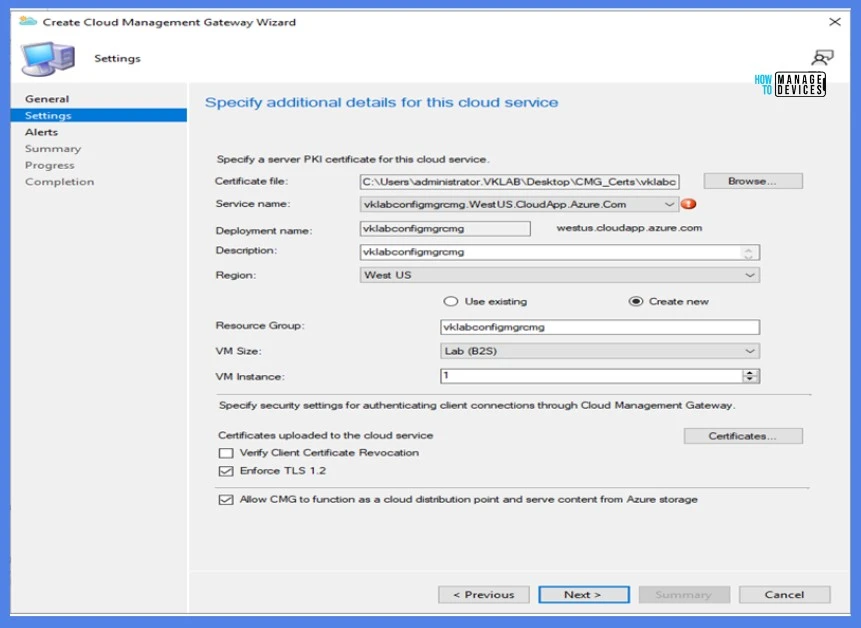Click the Cancel button
This screenshot has width=861, height=628.
point(784,595)
